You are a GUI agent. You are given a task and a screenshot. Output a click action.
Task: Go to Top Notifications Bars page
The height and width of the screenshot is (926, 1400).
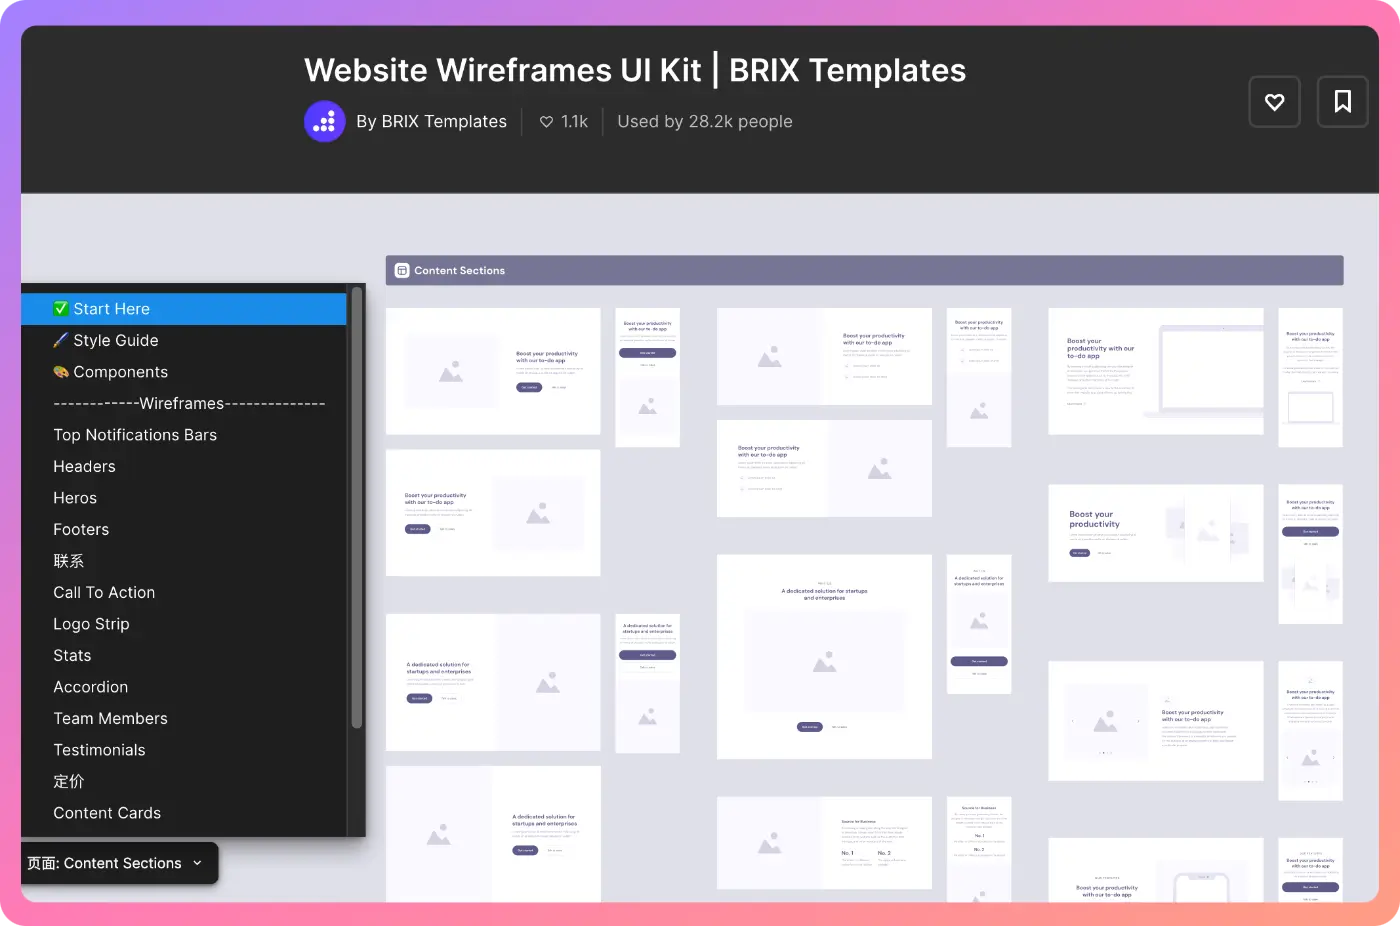pos(135,435)
